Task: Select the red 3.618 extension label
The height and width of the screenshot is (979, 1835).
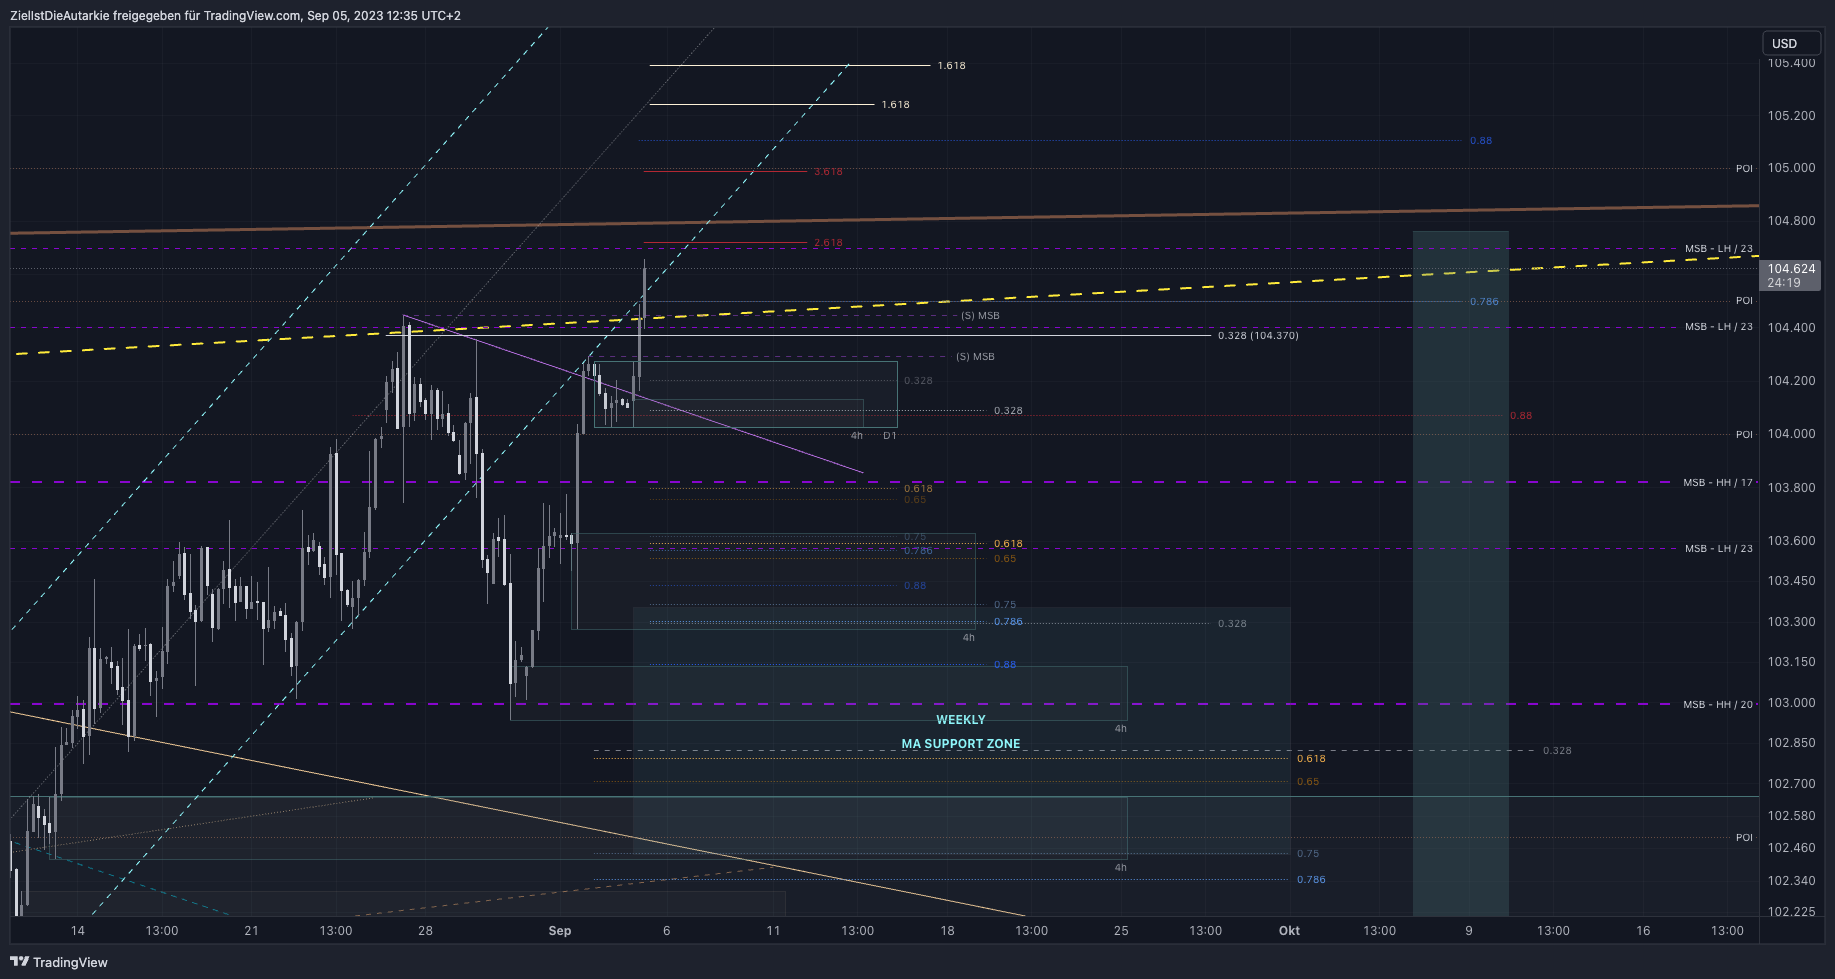Action: 828,172
